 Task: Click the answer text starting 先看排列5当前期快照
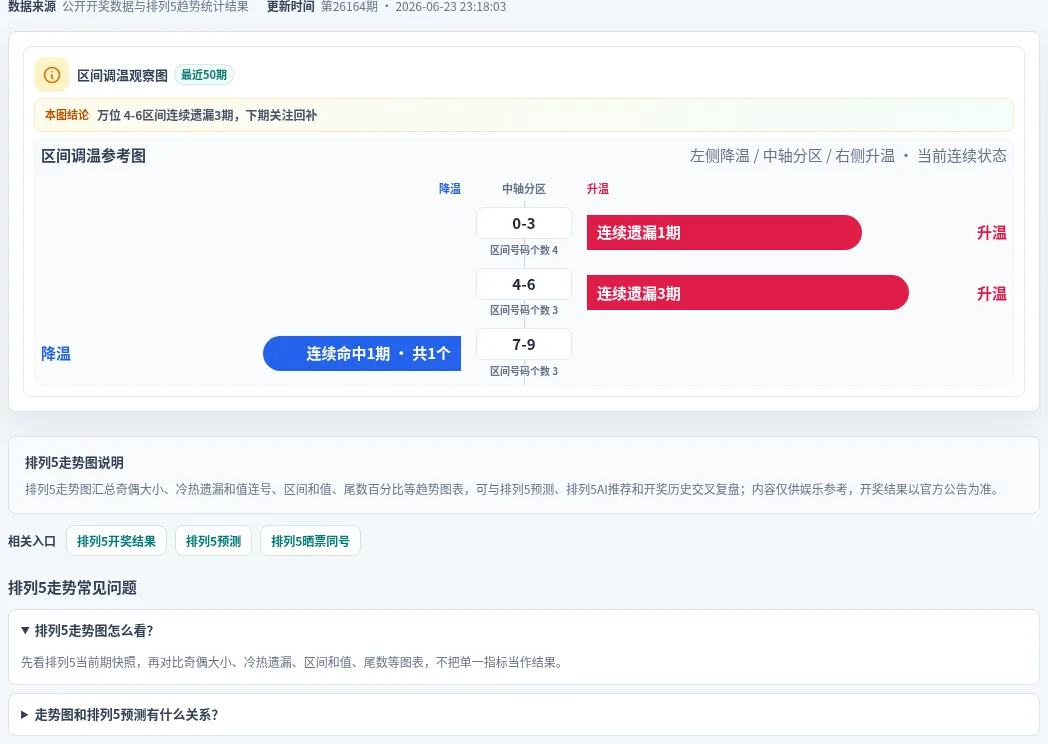coord(293,662)
